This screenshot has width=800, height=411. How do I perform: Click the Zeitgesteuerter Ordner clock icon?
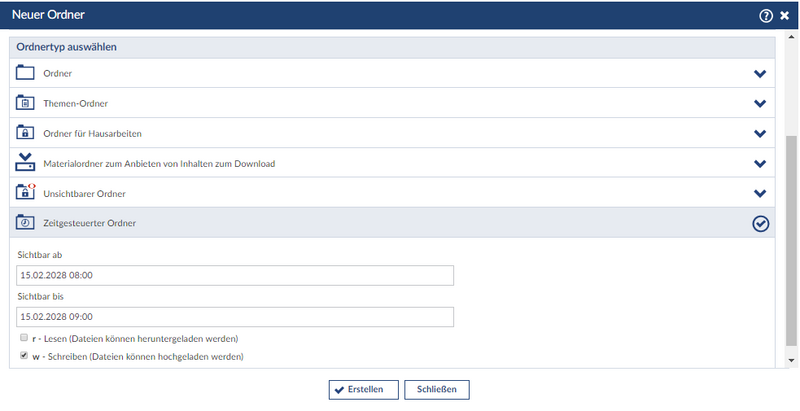coord(25,222)
